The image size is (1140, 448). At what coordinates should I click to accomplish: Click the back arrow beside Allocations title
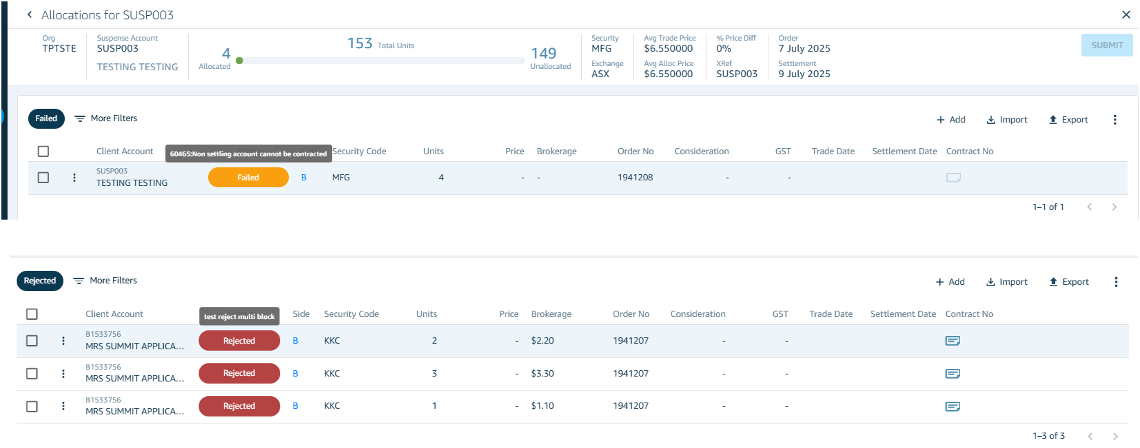pyautogui.click(x=29, y=15)
